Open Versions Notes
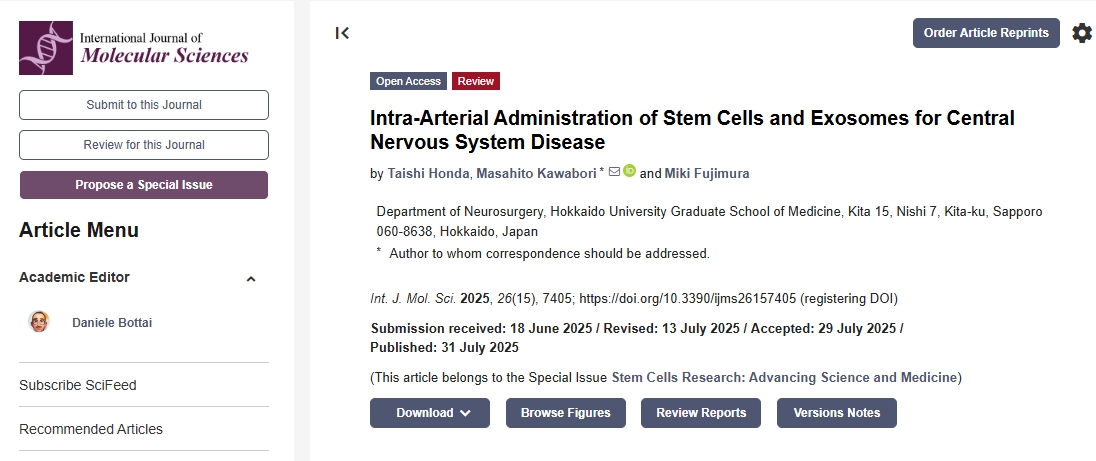Viewport: 1096px width, 461px height. [836, 413]
